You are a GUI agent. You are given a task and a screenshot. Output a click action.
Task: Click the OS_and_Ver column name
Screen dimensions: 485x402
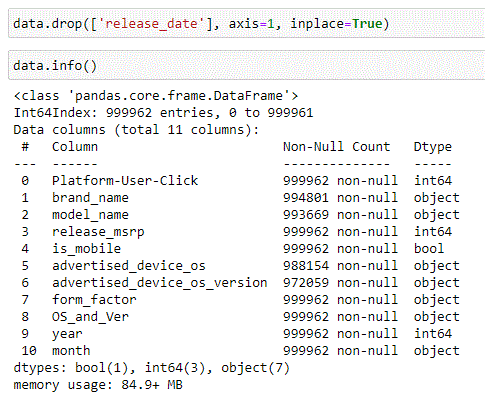[90, 317]
